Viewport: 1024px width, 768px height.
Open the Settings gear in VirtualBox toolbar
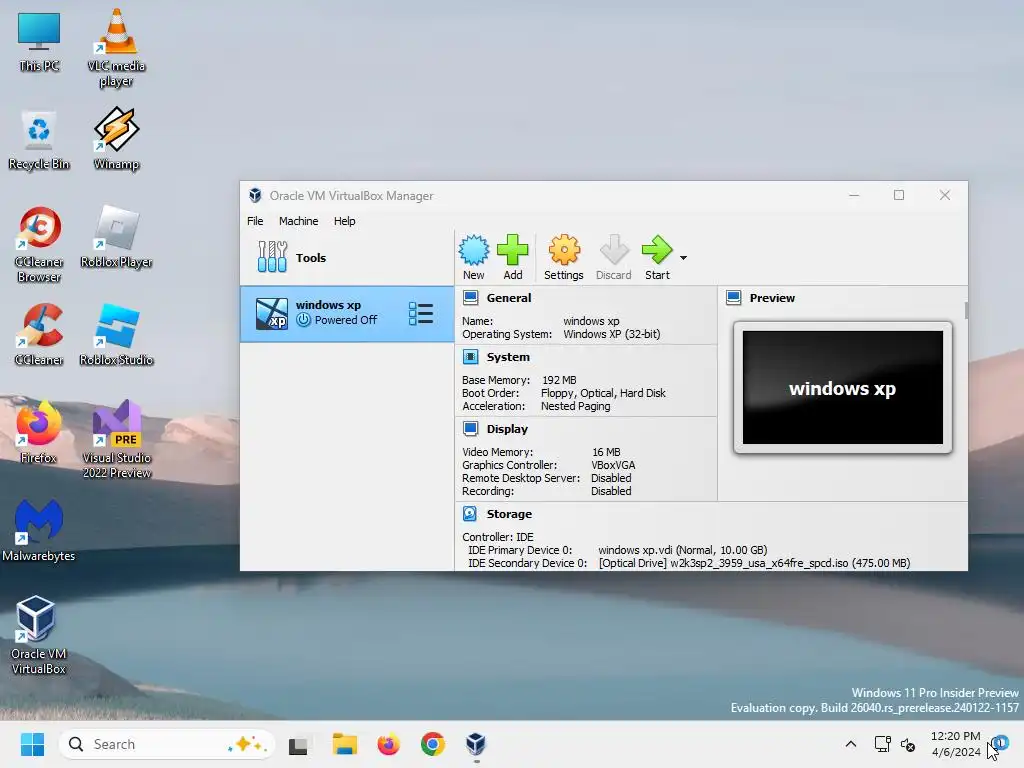(x=564, y=250)
